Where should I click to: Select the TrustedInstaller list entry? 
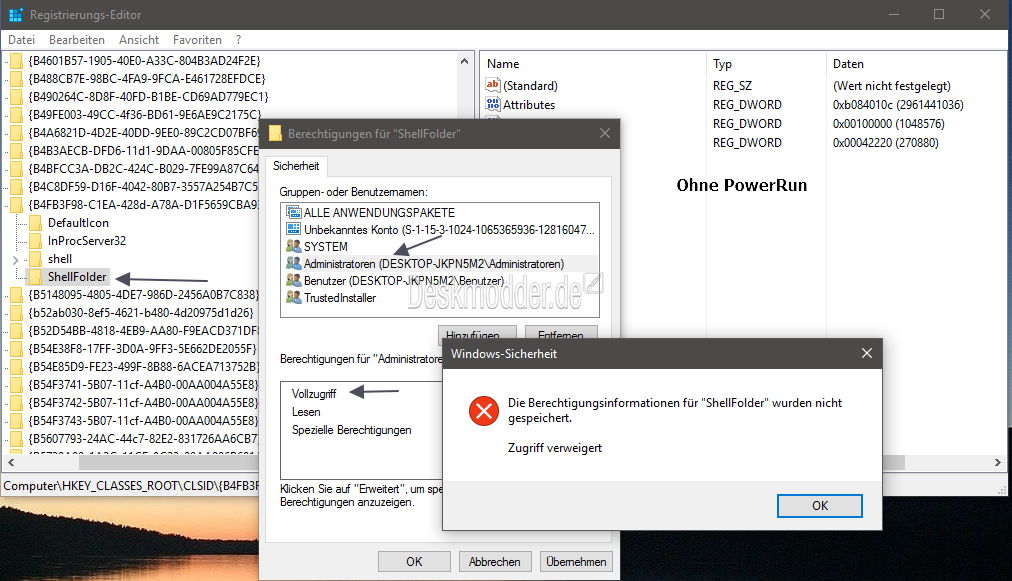[339, 298]
